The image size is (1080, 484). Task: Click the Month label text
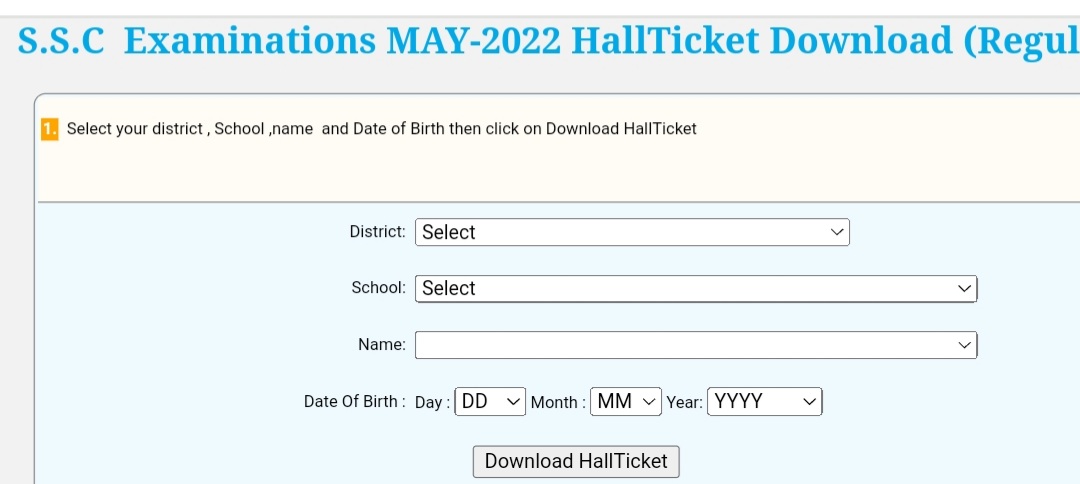click(x=557, y=402)
